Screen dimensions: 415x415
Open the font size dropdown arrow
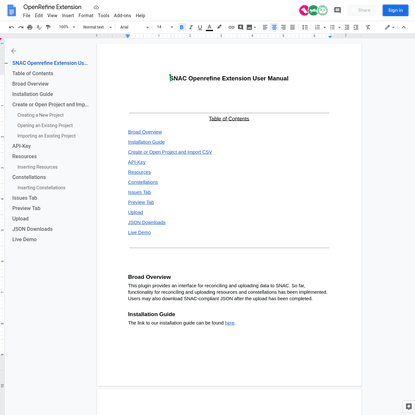pyautogui.click(x=172, y=27)
